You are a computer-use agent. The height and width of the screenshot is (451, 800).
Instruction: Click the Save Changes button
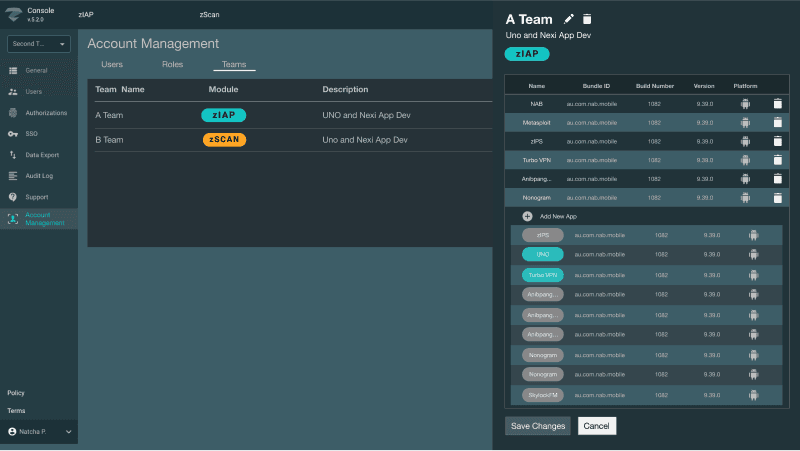pyautogui.click(x=538, y=426)
